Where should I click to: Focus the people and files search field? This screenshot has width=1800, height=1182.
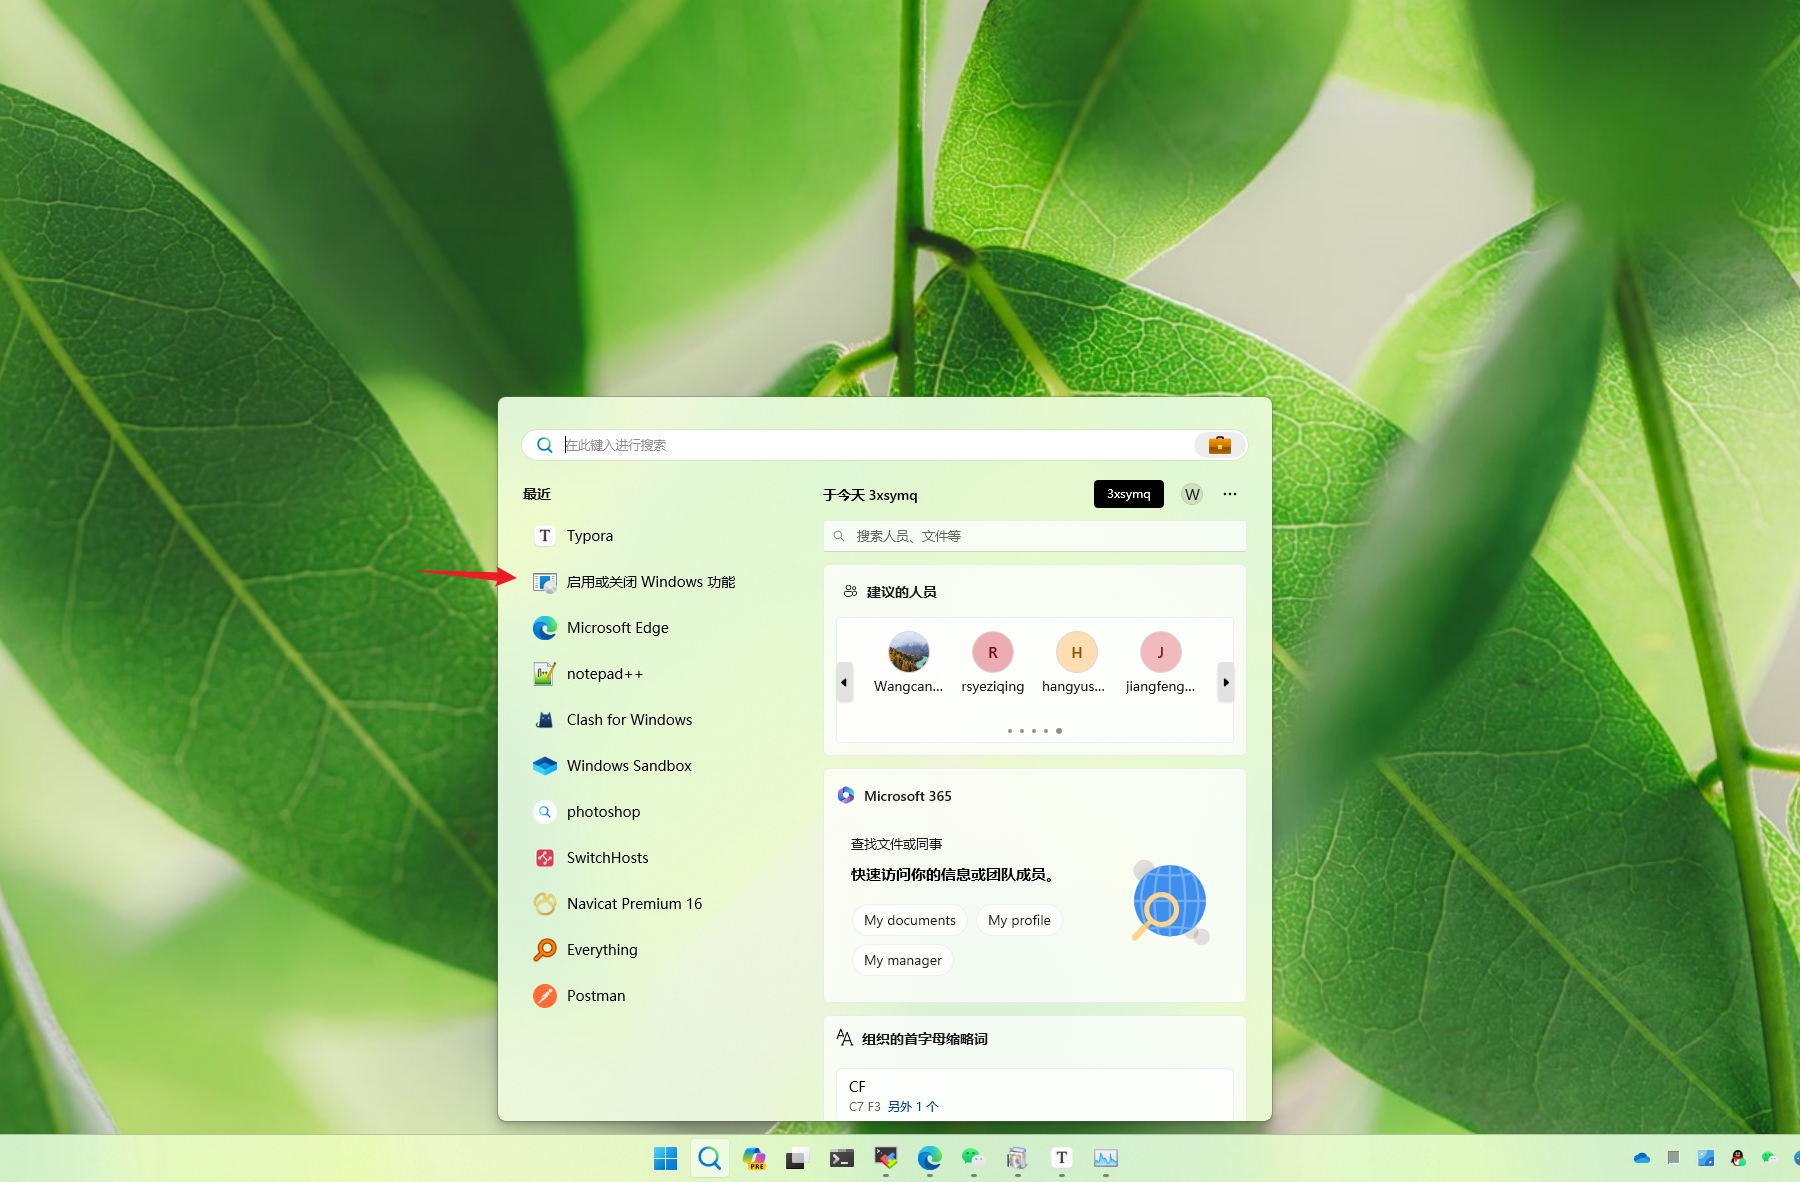(x=1035, y=536)
